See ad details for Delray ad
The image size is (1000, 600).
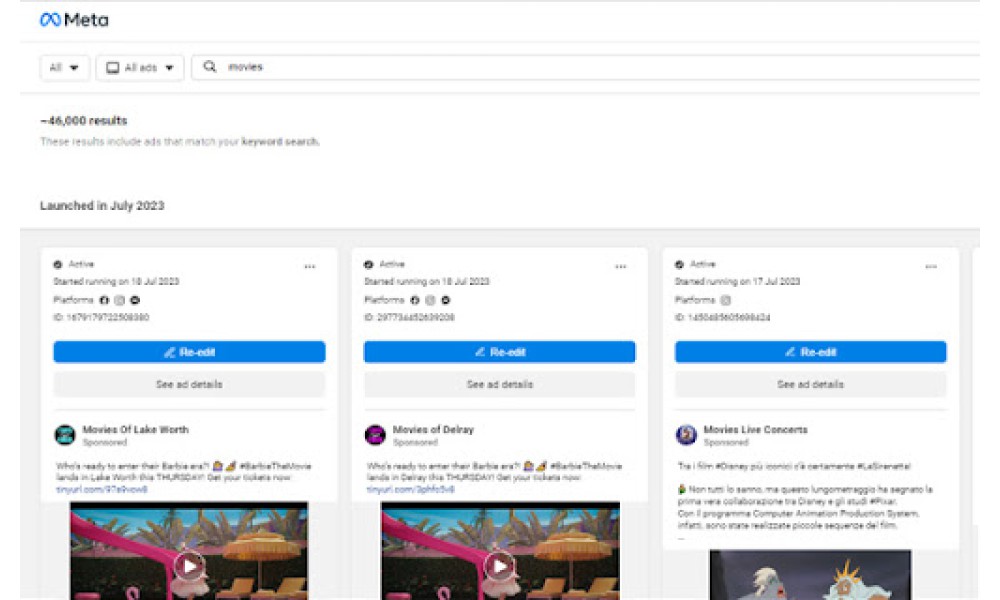pos(499,384)
